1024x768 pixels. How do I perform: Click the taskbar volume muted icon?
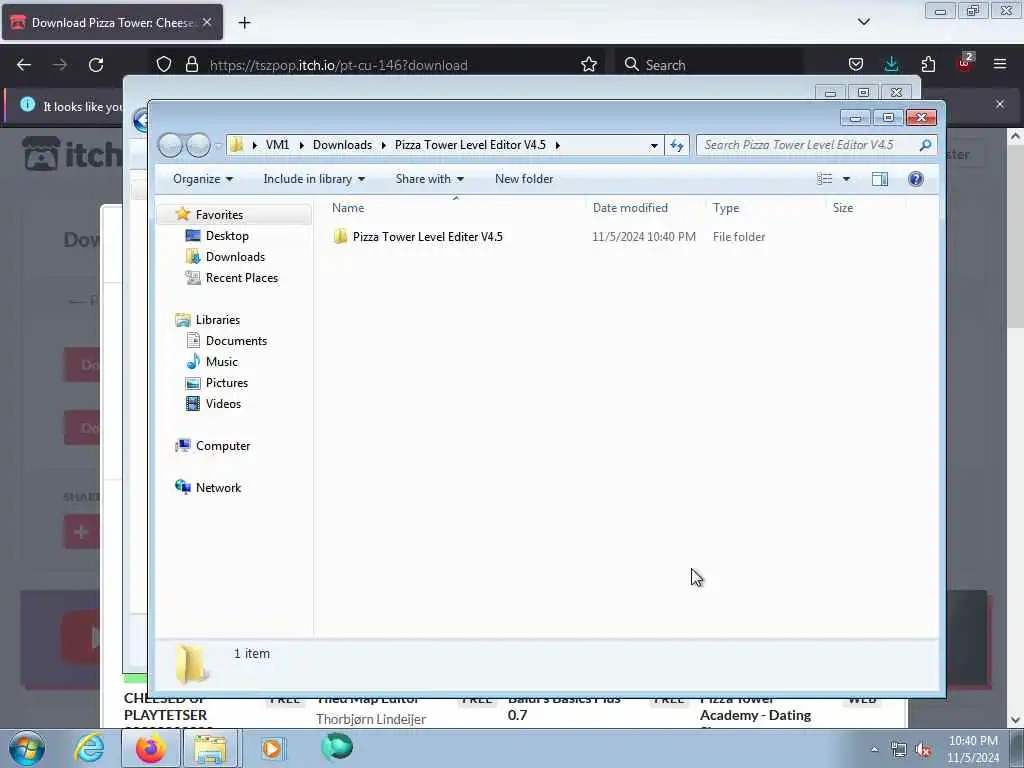tap(923, 750)
